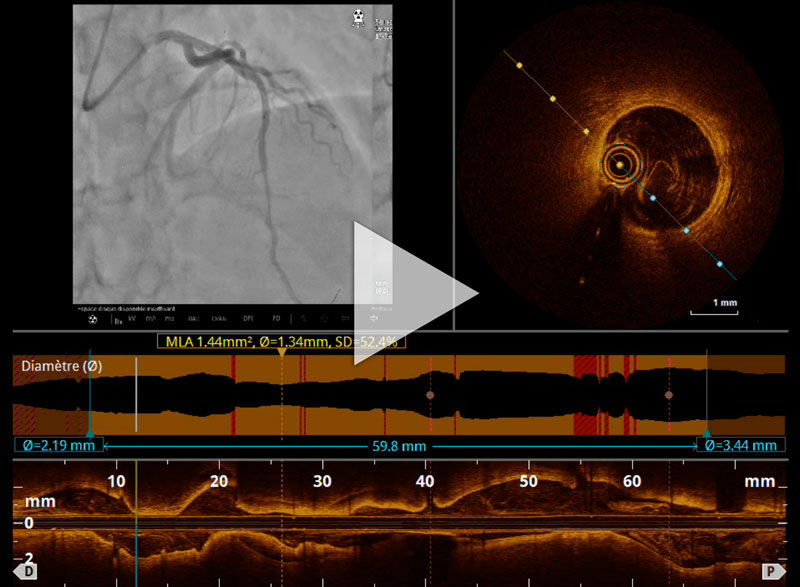The height and width of the screenshot is (587, 800).
Task: Select the right bookmark dot on lumen profile
Action: 669,395
